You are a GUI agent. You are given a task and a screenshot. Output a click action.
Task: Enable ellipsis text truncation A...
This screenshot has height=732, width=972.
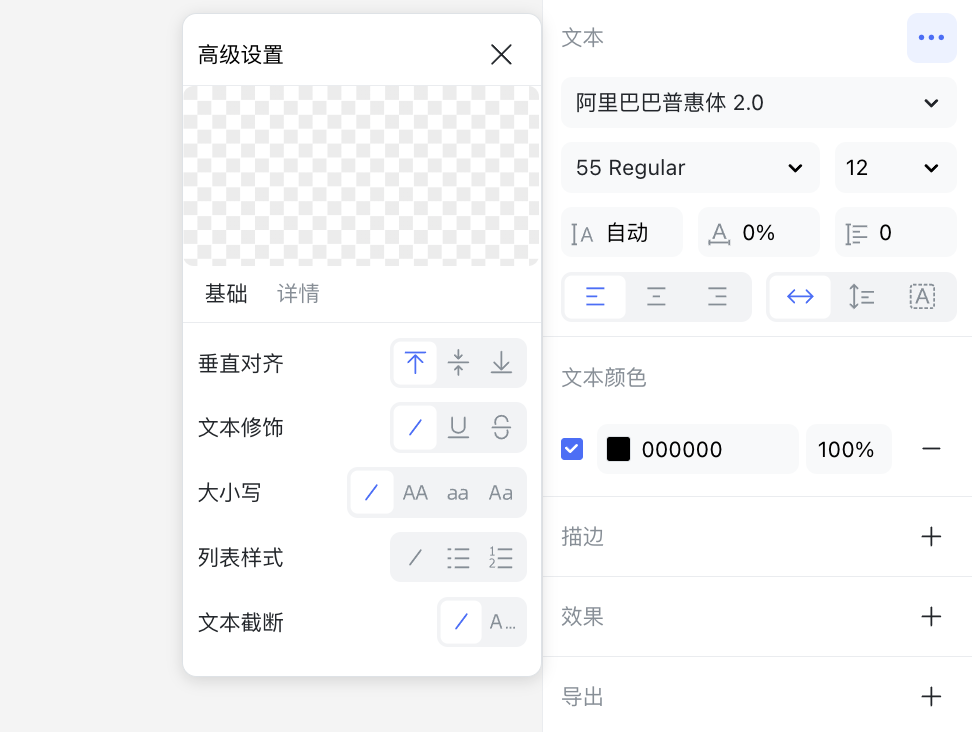click(x=503, y=622)
